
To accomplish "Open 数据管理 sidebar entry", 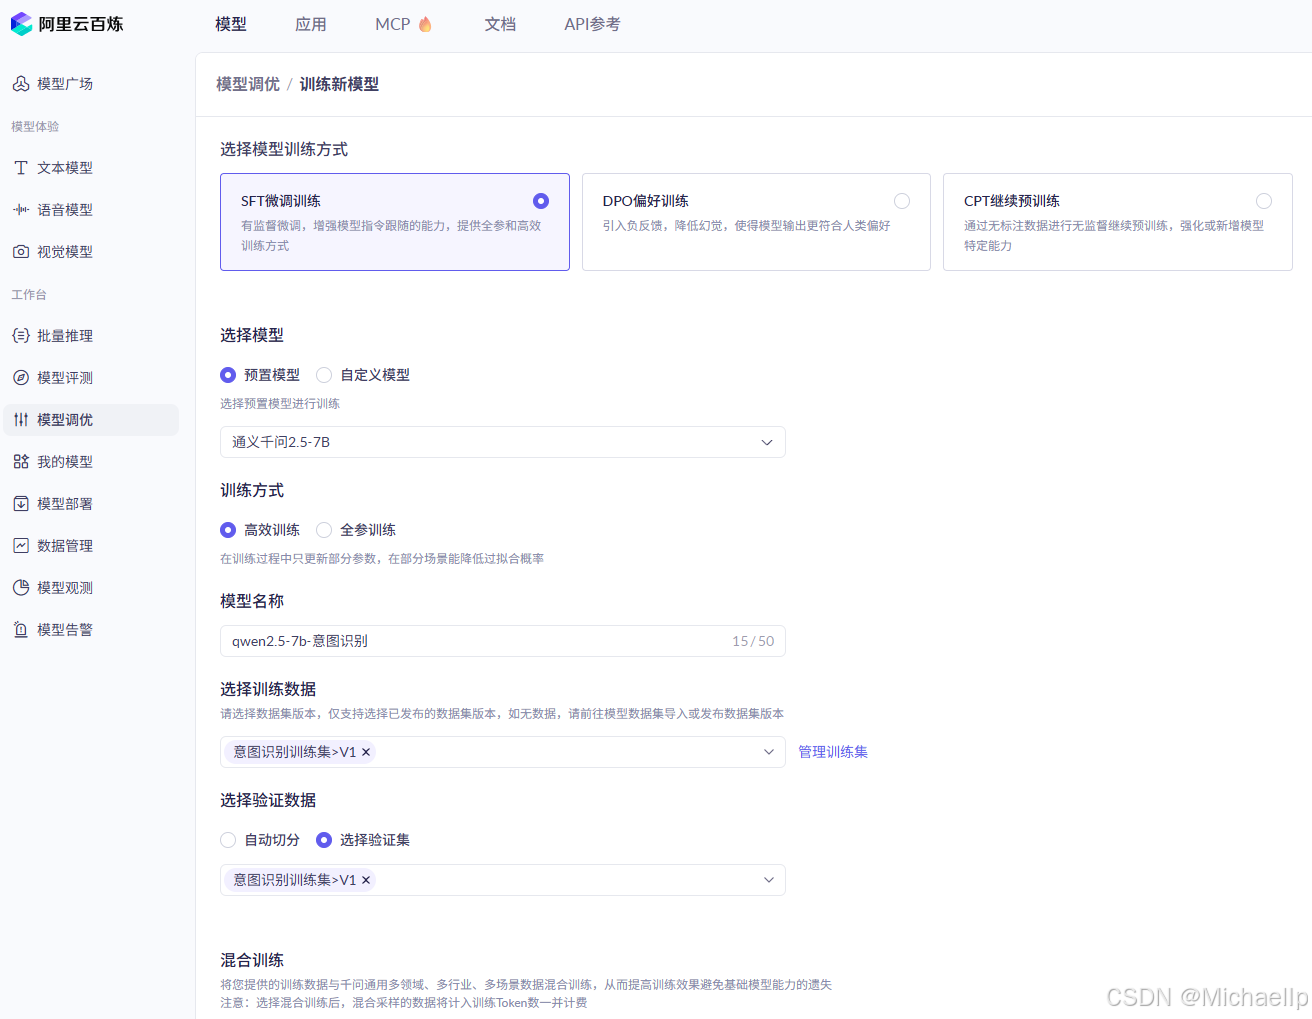I will coord(91,546).
